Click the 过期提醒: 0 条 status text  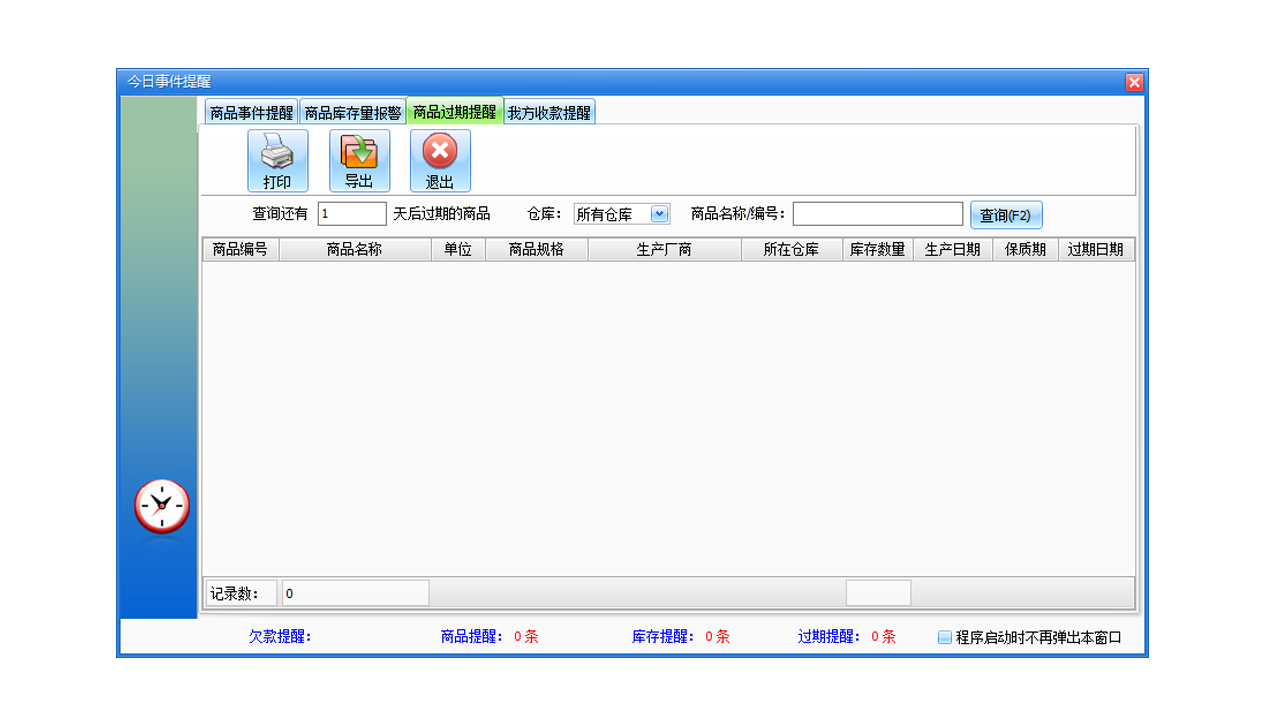(848, 637)
